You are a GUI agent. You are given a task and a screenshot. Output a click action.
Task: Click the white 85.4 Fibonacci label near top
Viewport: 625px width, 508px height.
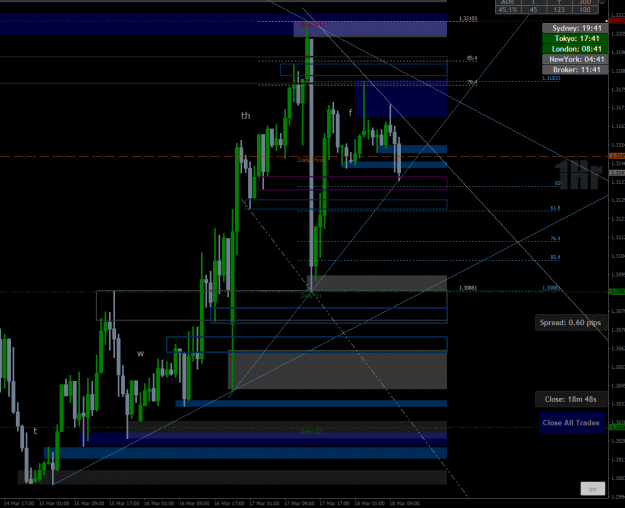click(x=472, y=58)
